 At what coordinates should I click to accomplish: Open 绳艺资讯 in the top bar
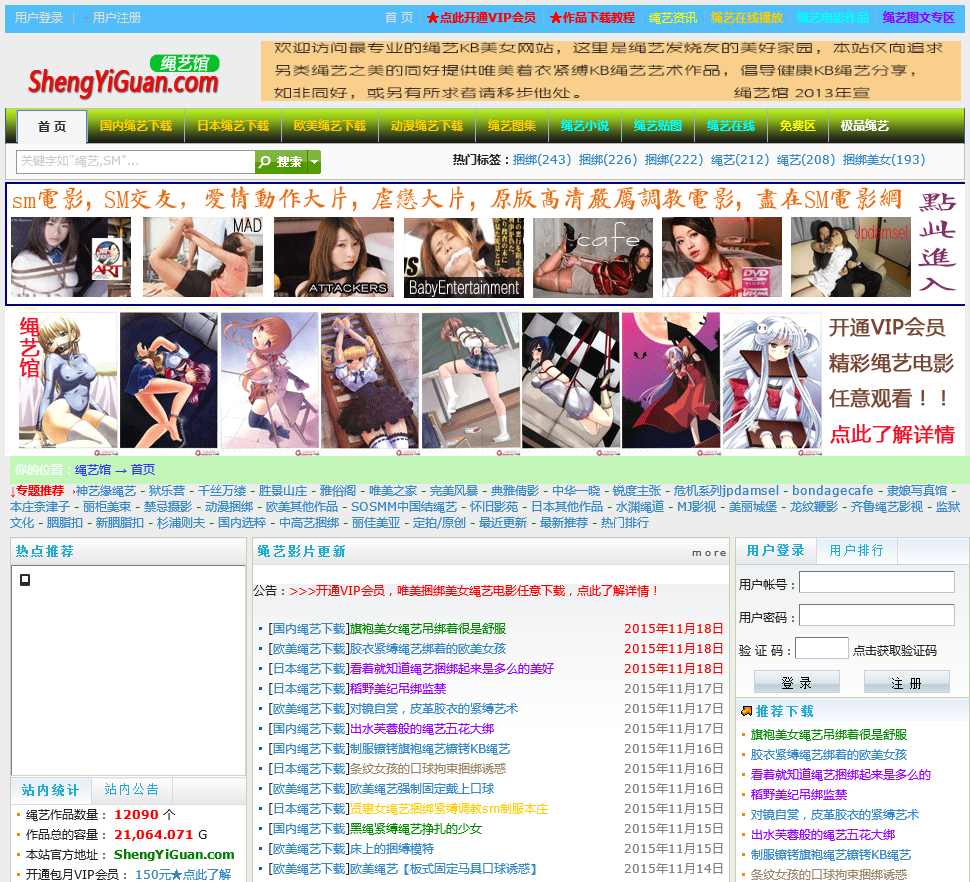pyautogui.click(x=672, y=18)
